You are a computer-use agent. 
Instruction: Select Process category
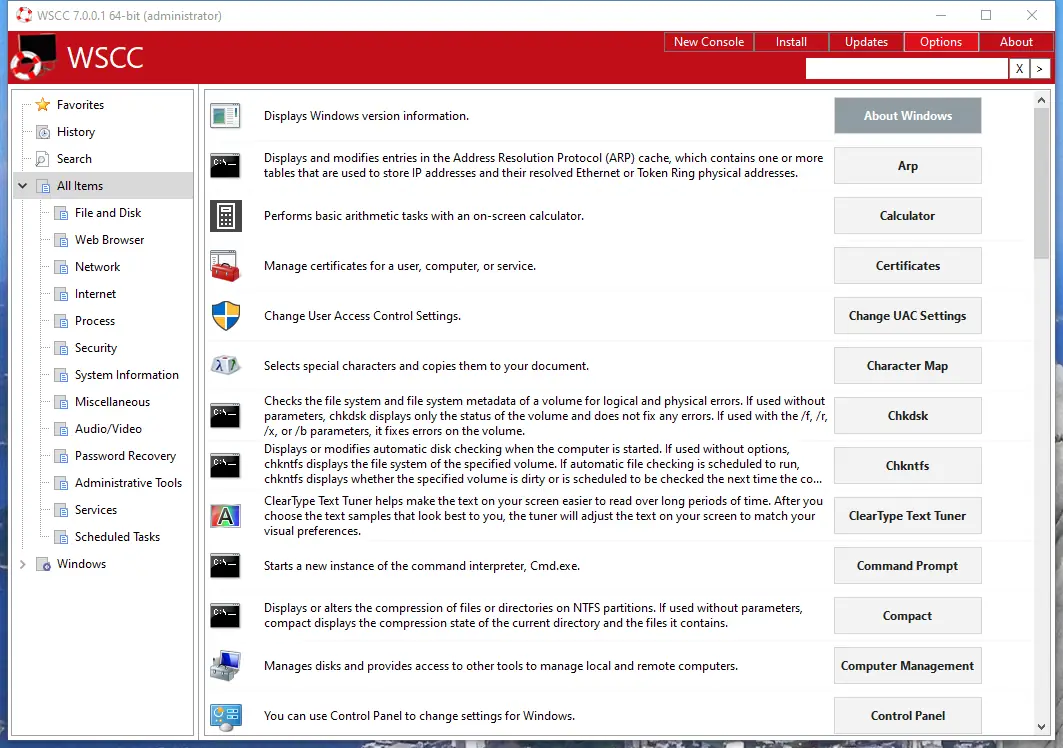click(94, 321)
